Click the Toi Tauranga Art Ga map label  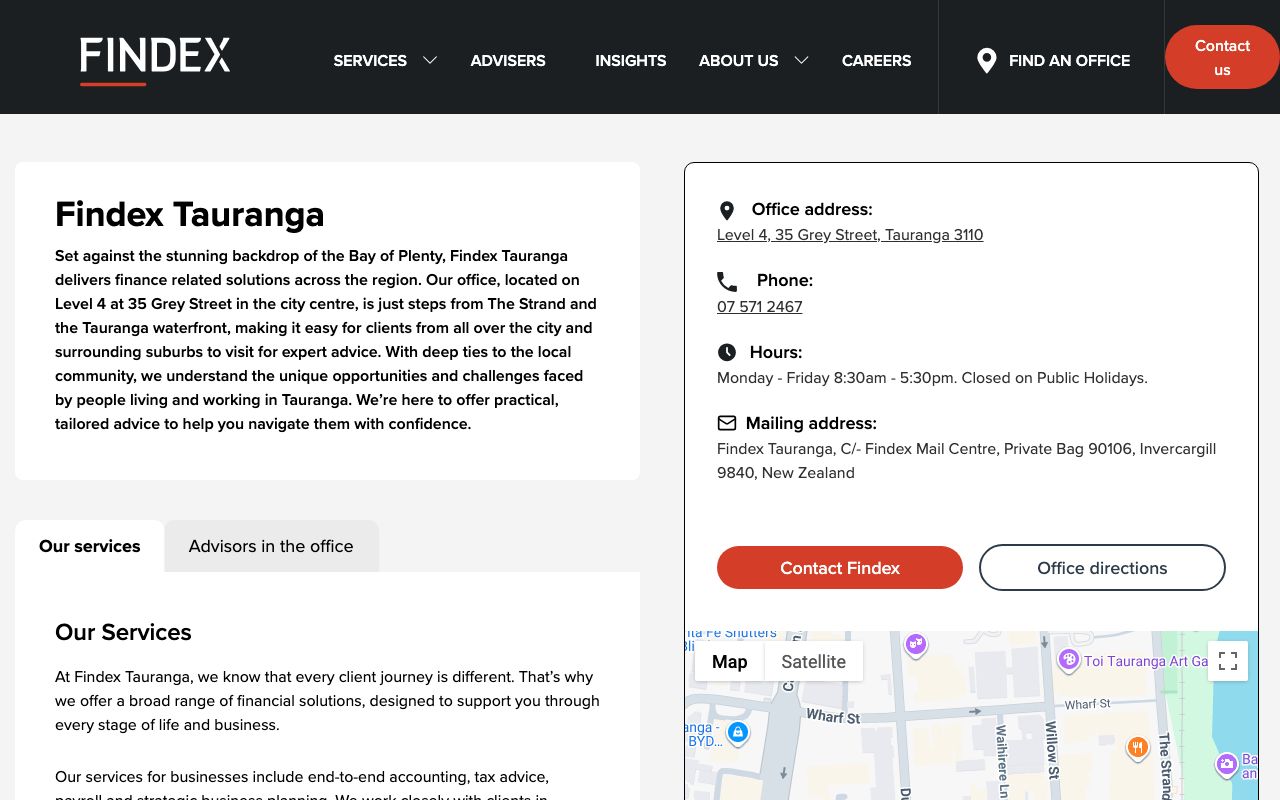pos(1146,661)
